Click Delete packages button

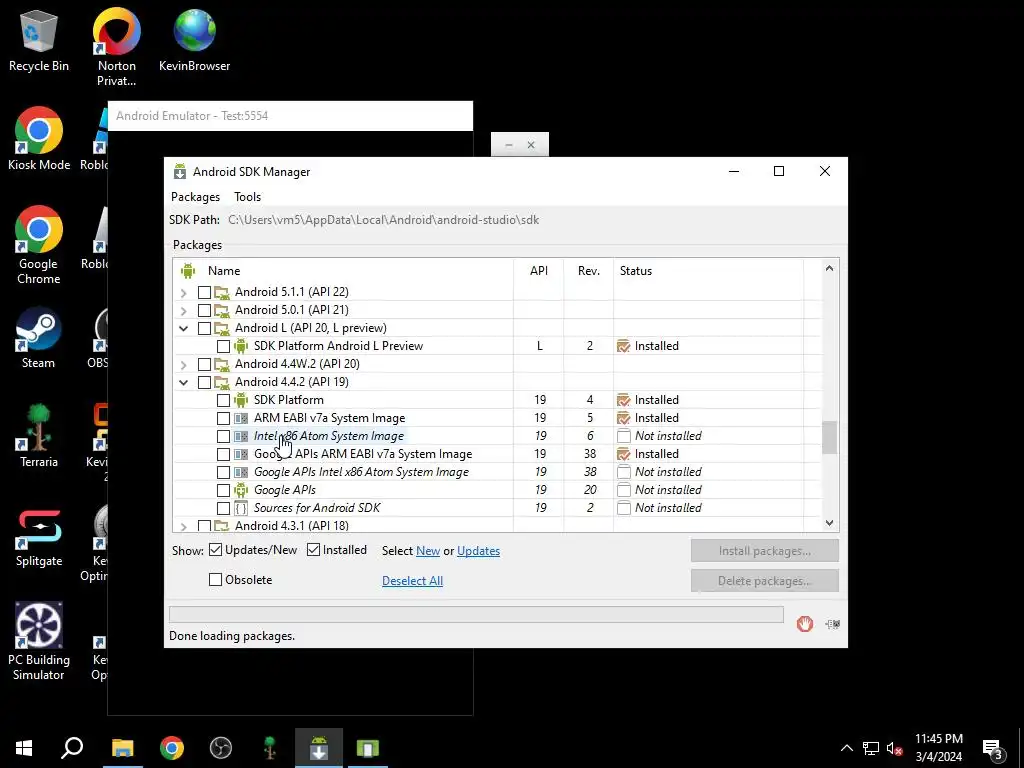pos(765,581)
